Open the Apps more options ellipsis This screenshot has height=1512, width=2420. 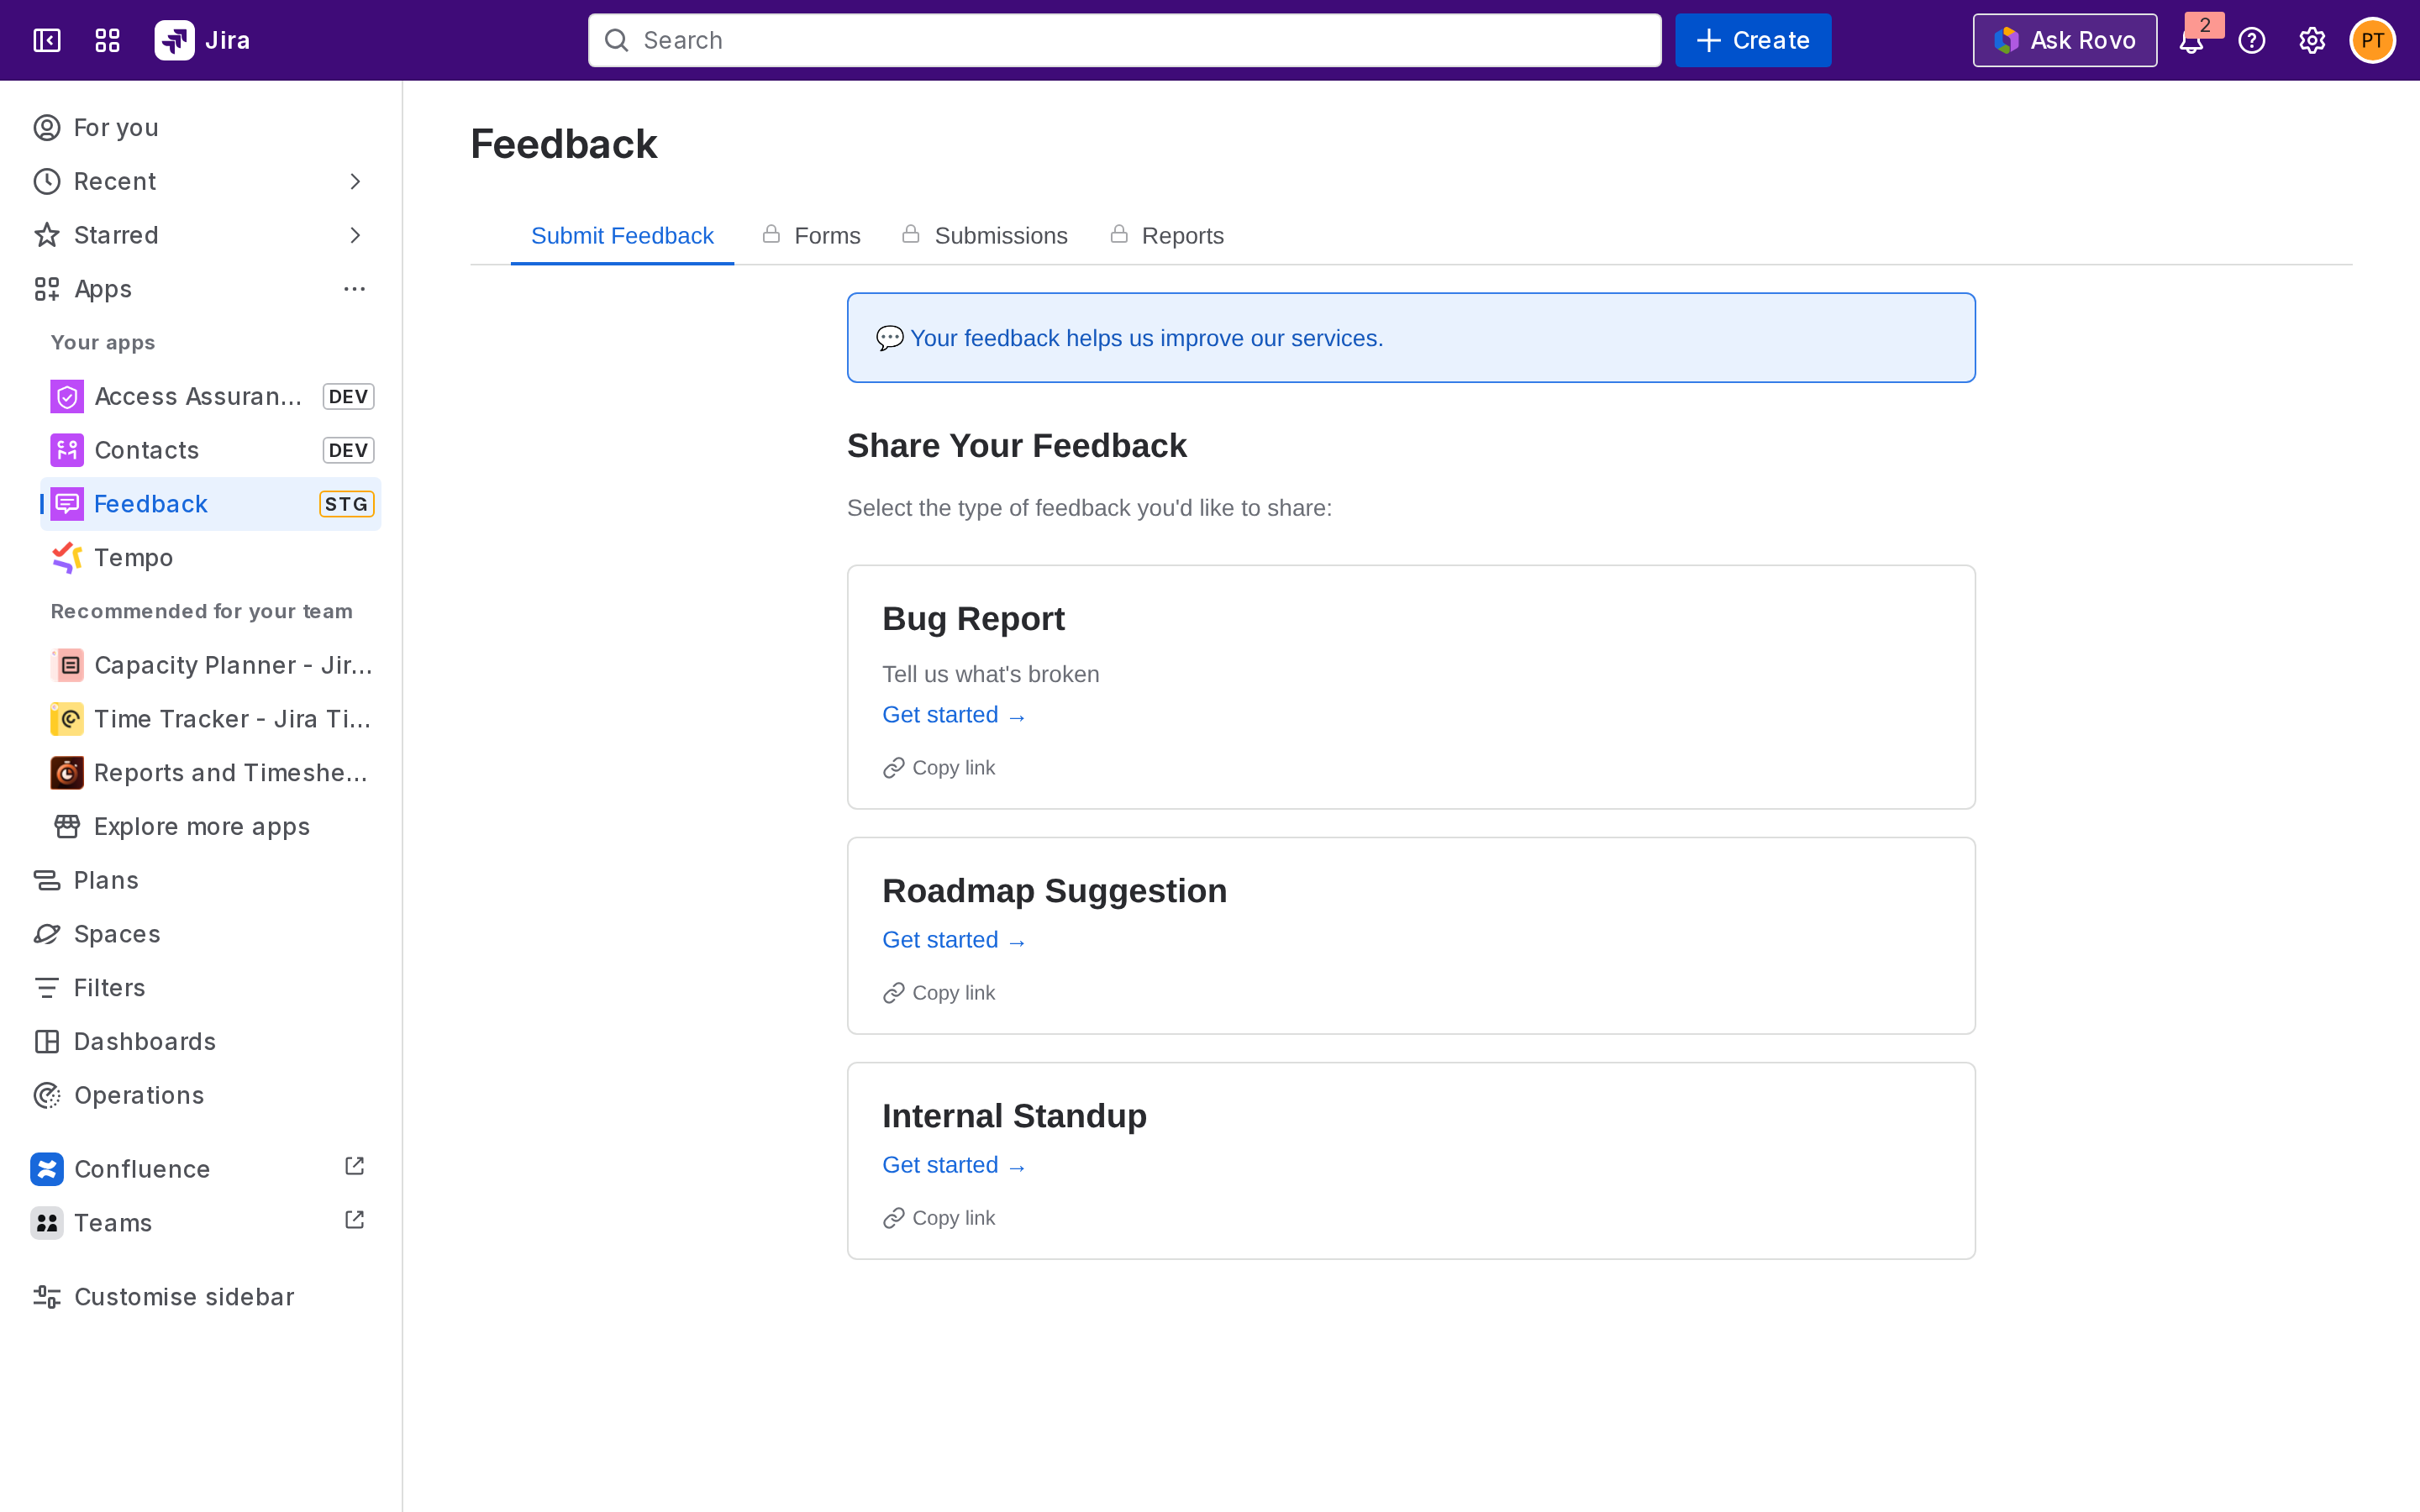(x=355, y=289)
